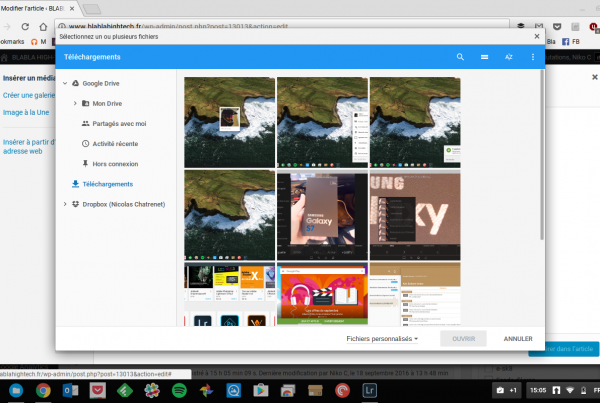The image size is (600, 403).
Task: Open the Mon Drive folder
Action: [x=107, y=103]
